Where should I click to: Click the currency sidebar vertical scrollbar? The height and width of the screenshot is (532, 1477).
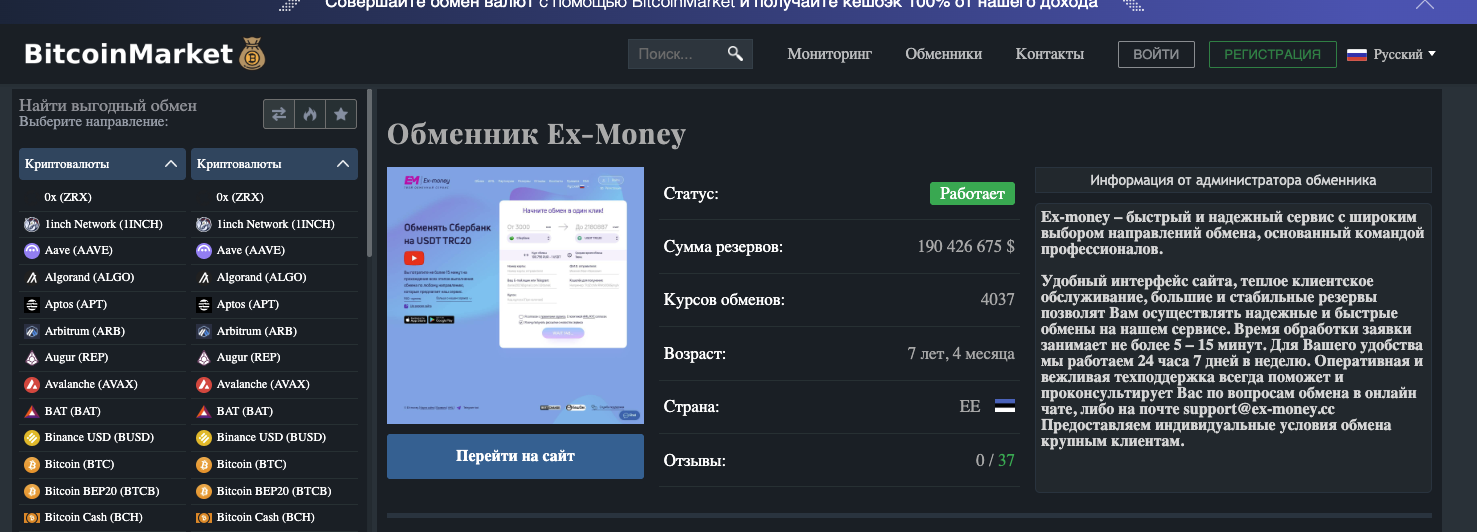[370, 175]
